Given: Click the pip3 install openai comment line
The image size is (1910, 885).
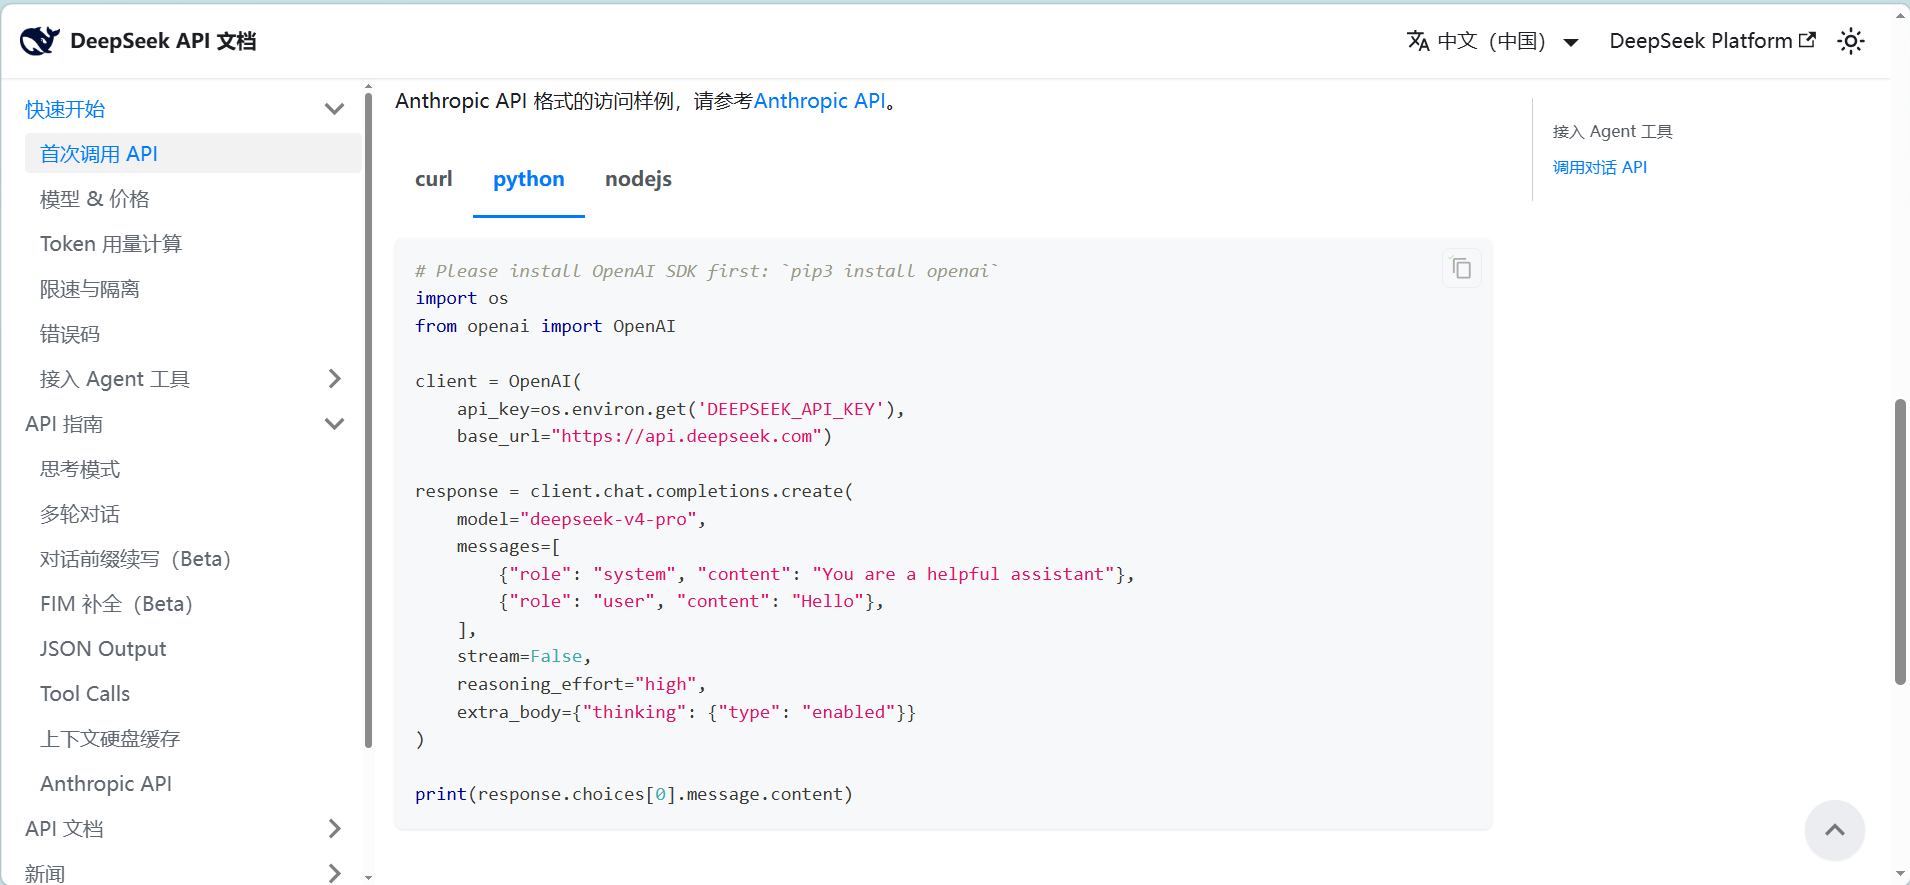Looking at the screenshot, I should [x=707, y=271].
